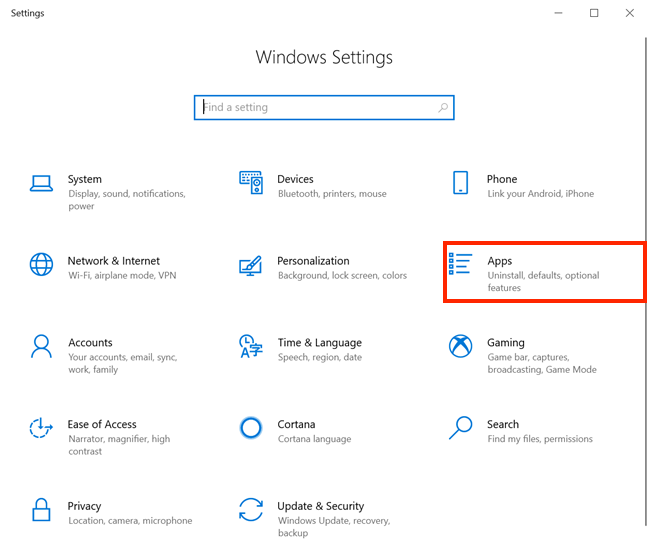Open the Cortana circle icon
This screenshot has height=552, width=648.
251,428
